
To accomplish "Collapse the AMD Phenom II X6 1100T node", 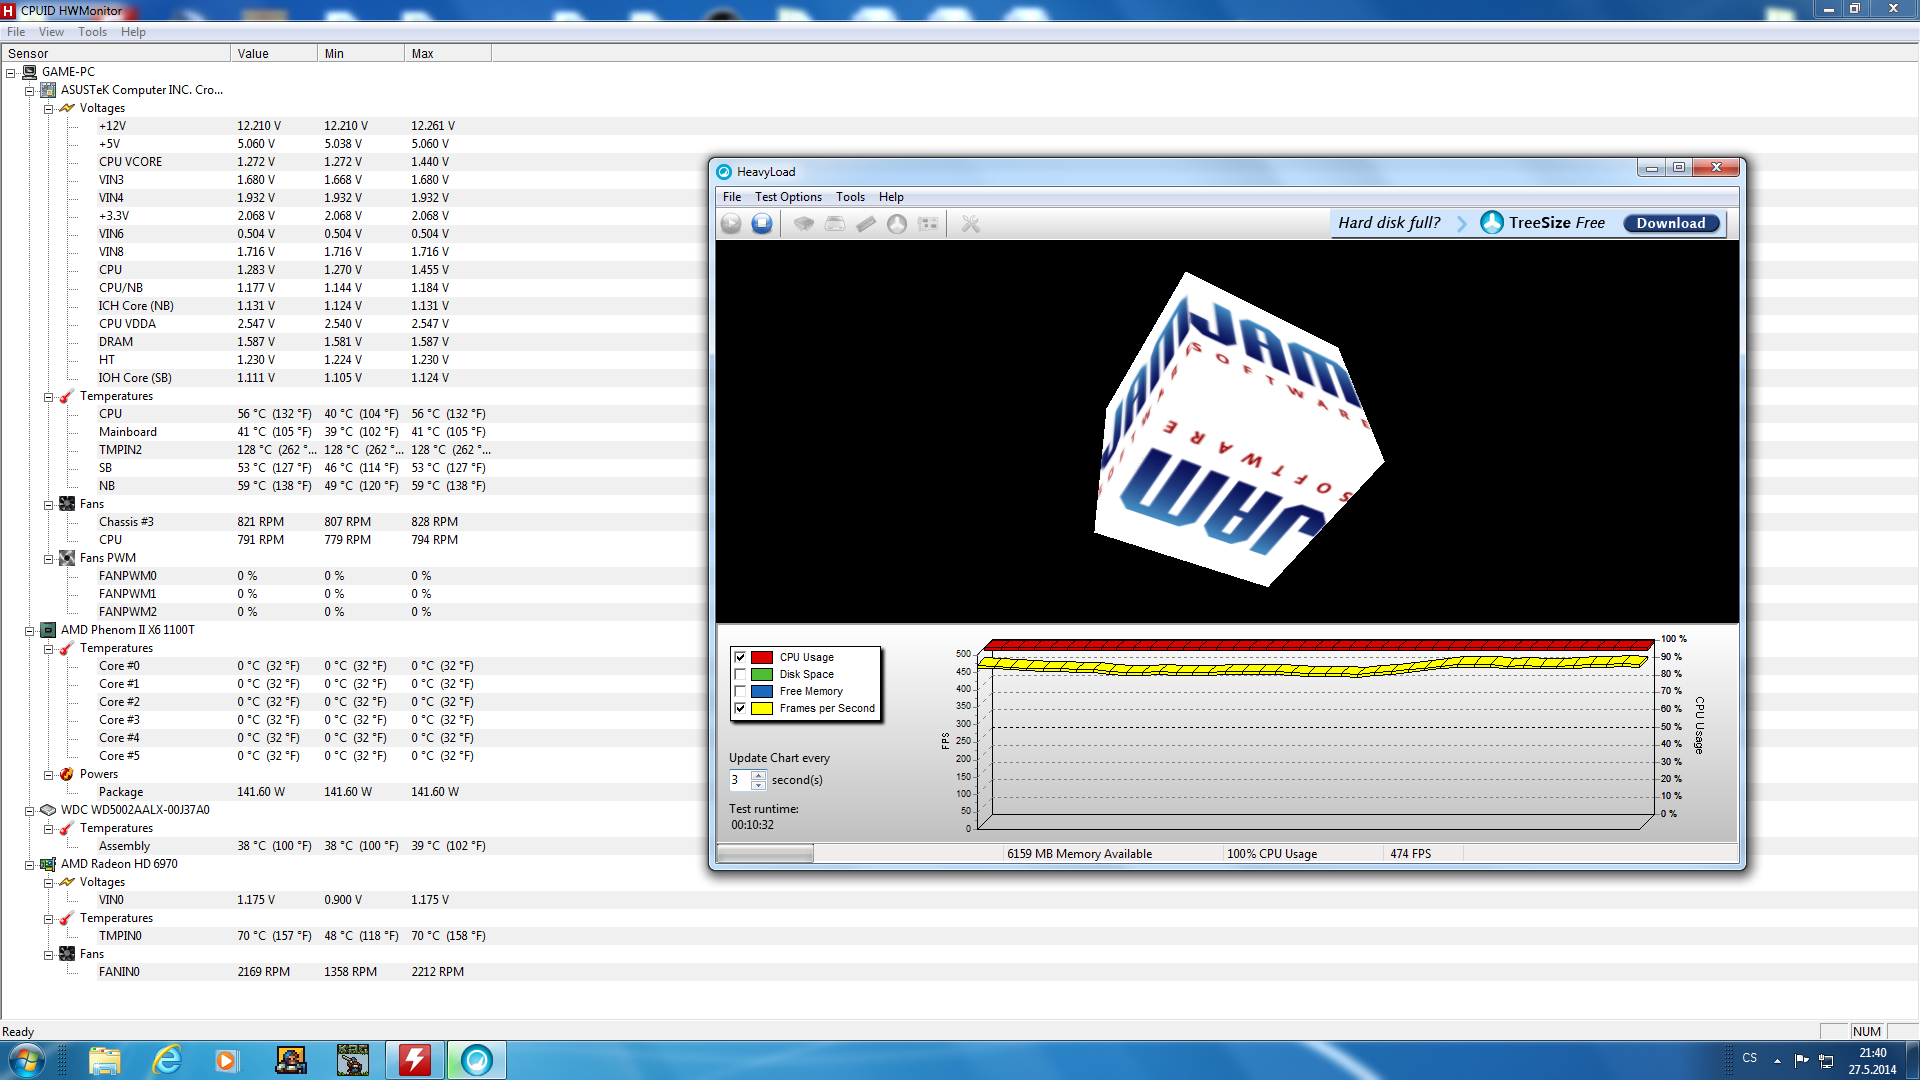I will pos(30,631).
